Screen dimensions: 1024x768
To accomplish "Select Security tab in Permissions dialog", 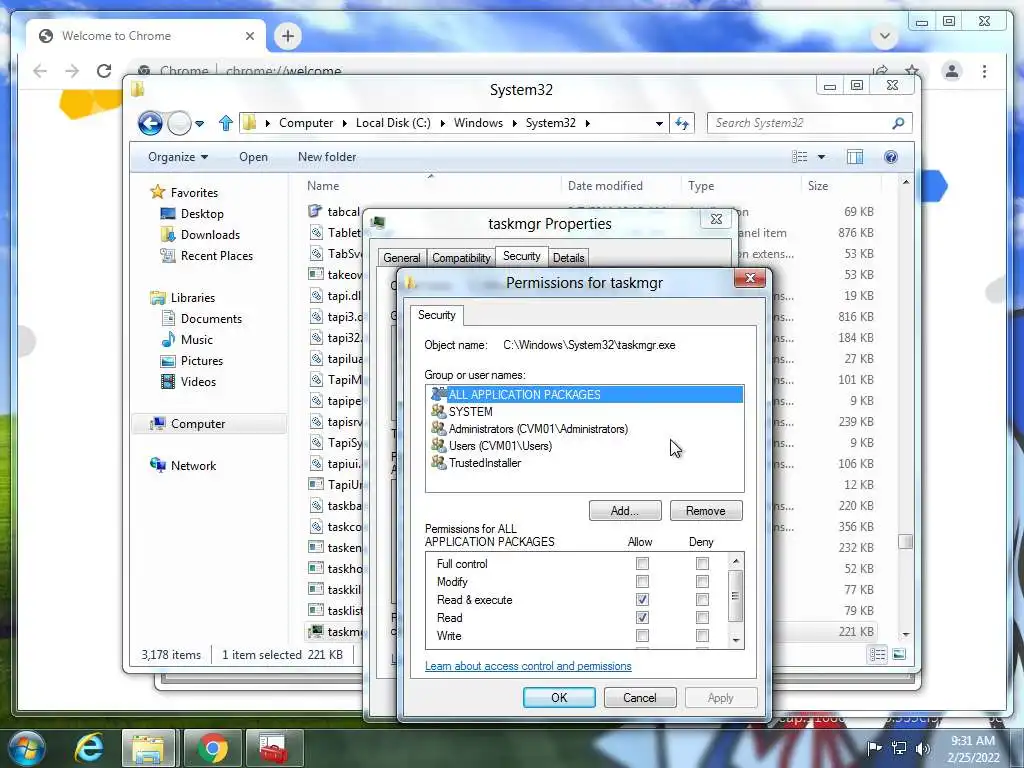I will (436, 315).
